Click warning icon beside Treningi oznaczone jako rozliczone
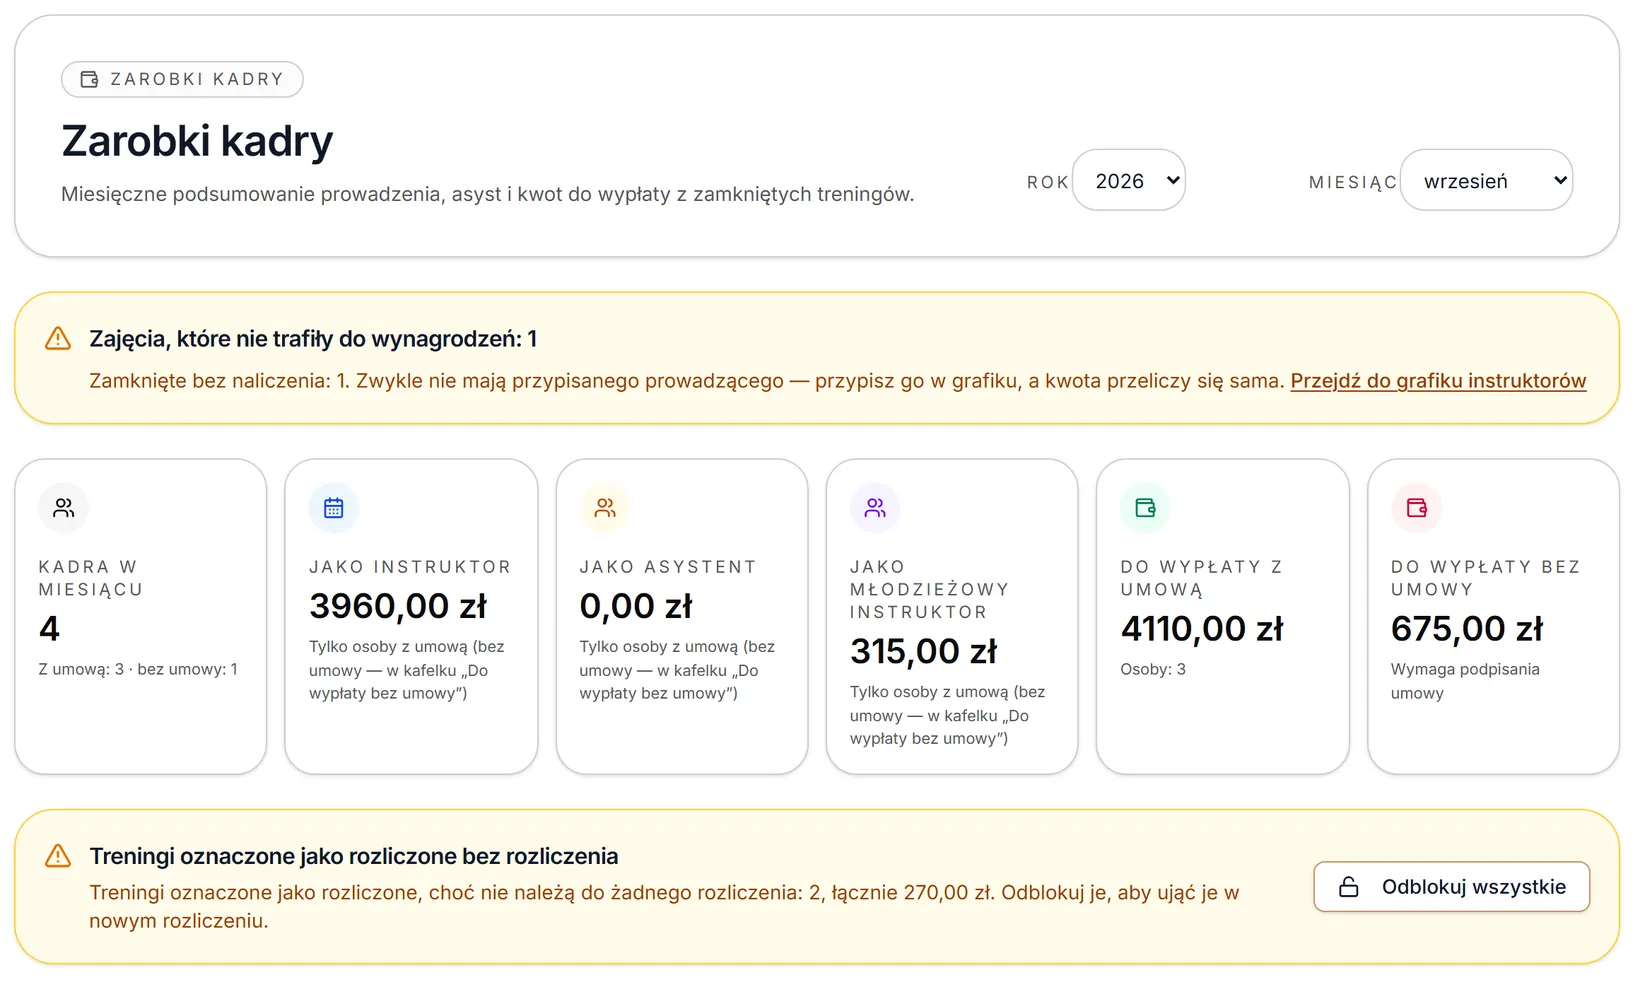This screenshot has width=1640, height=990. pyautogui.click(x=58, y=856)
